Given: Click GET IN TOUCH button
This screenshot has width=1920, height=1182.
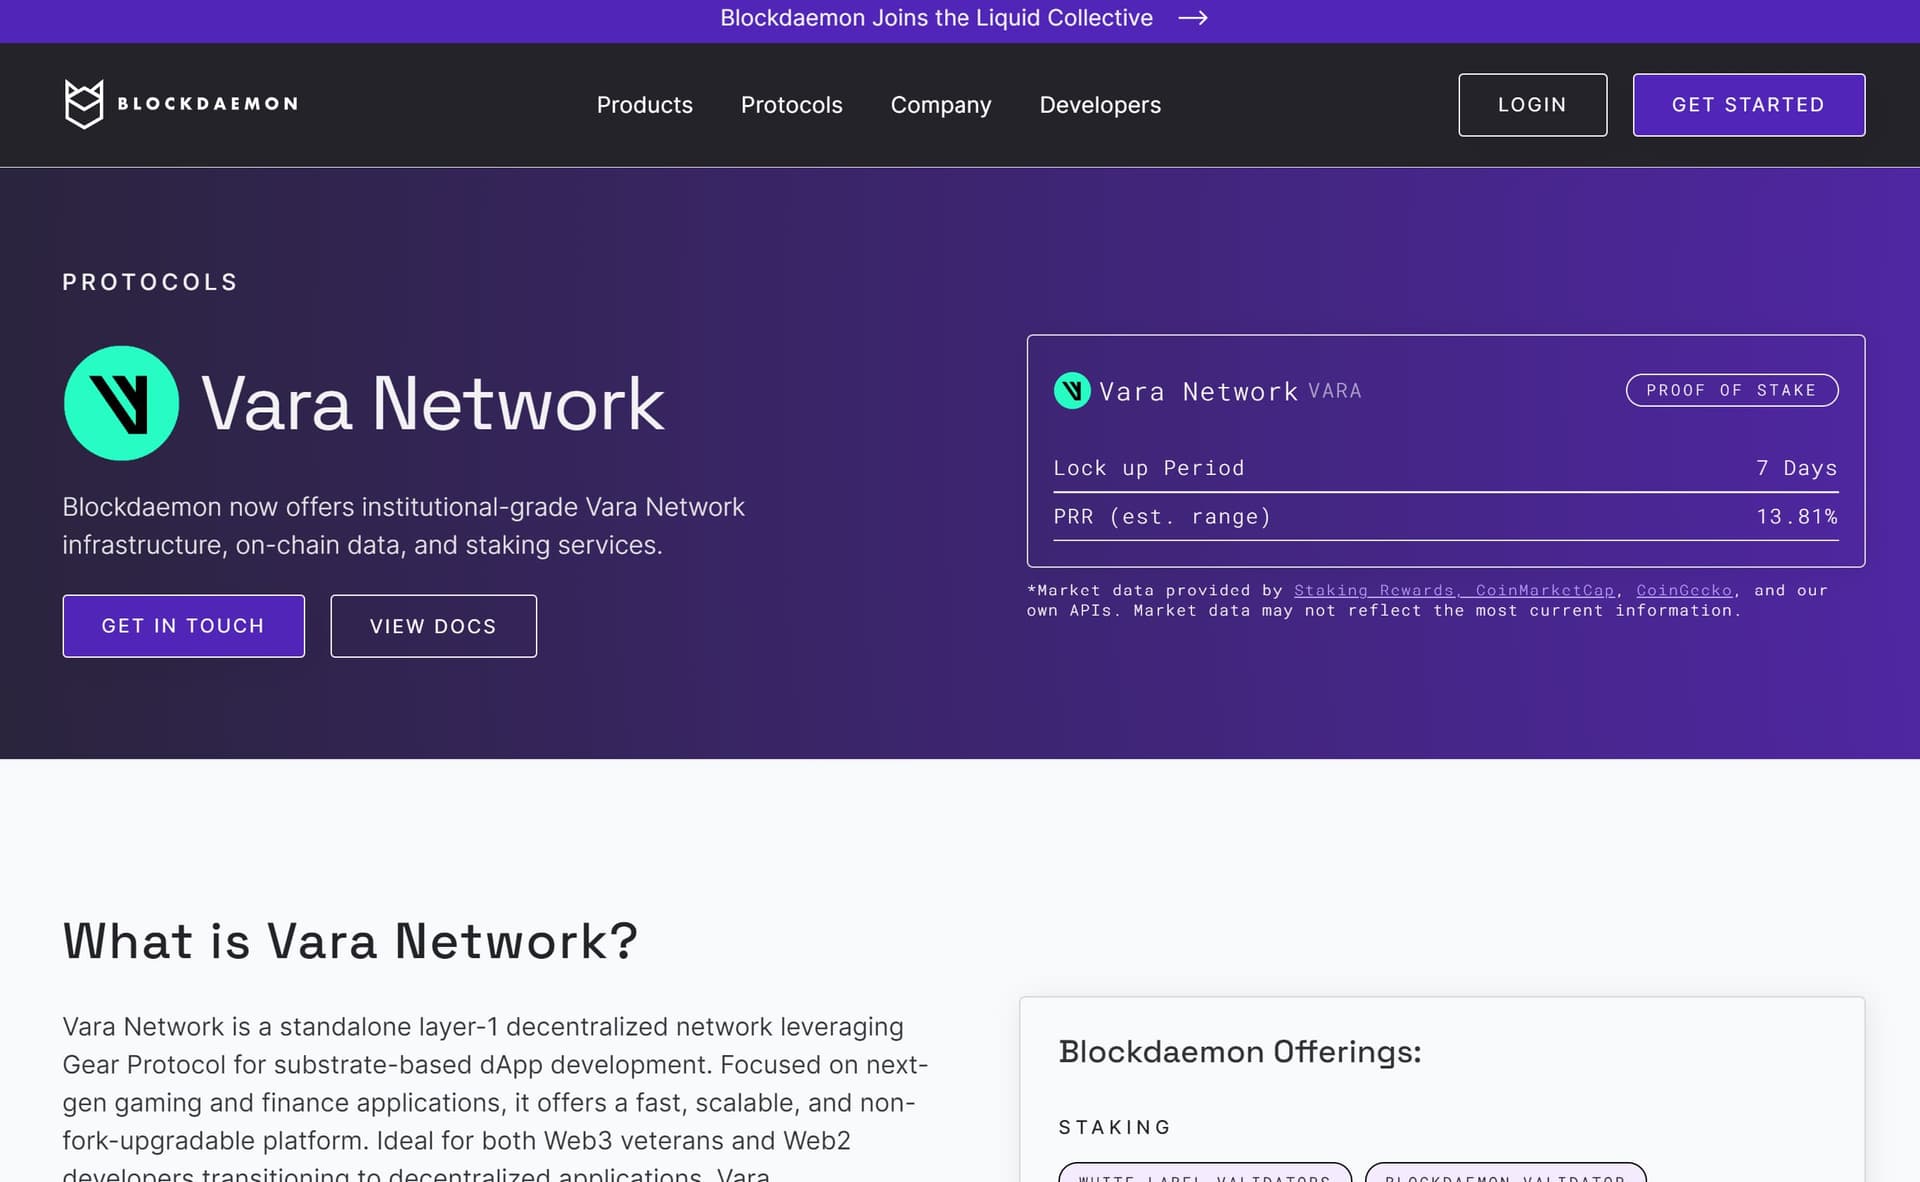Looking at the screenshot, I should click(183, 626).
